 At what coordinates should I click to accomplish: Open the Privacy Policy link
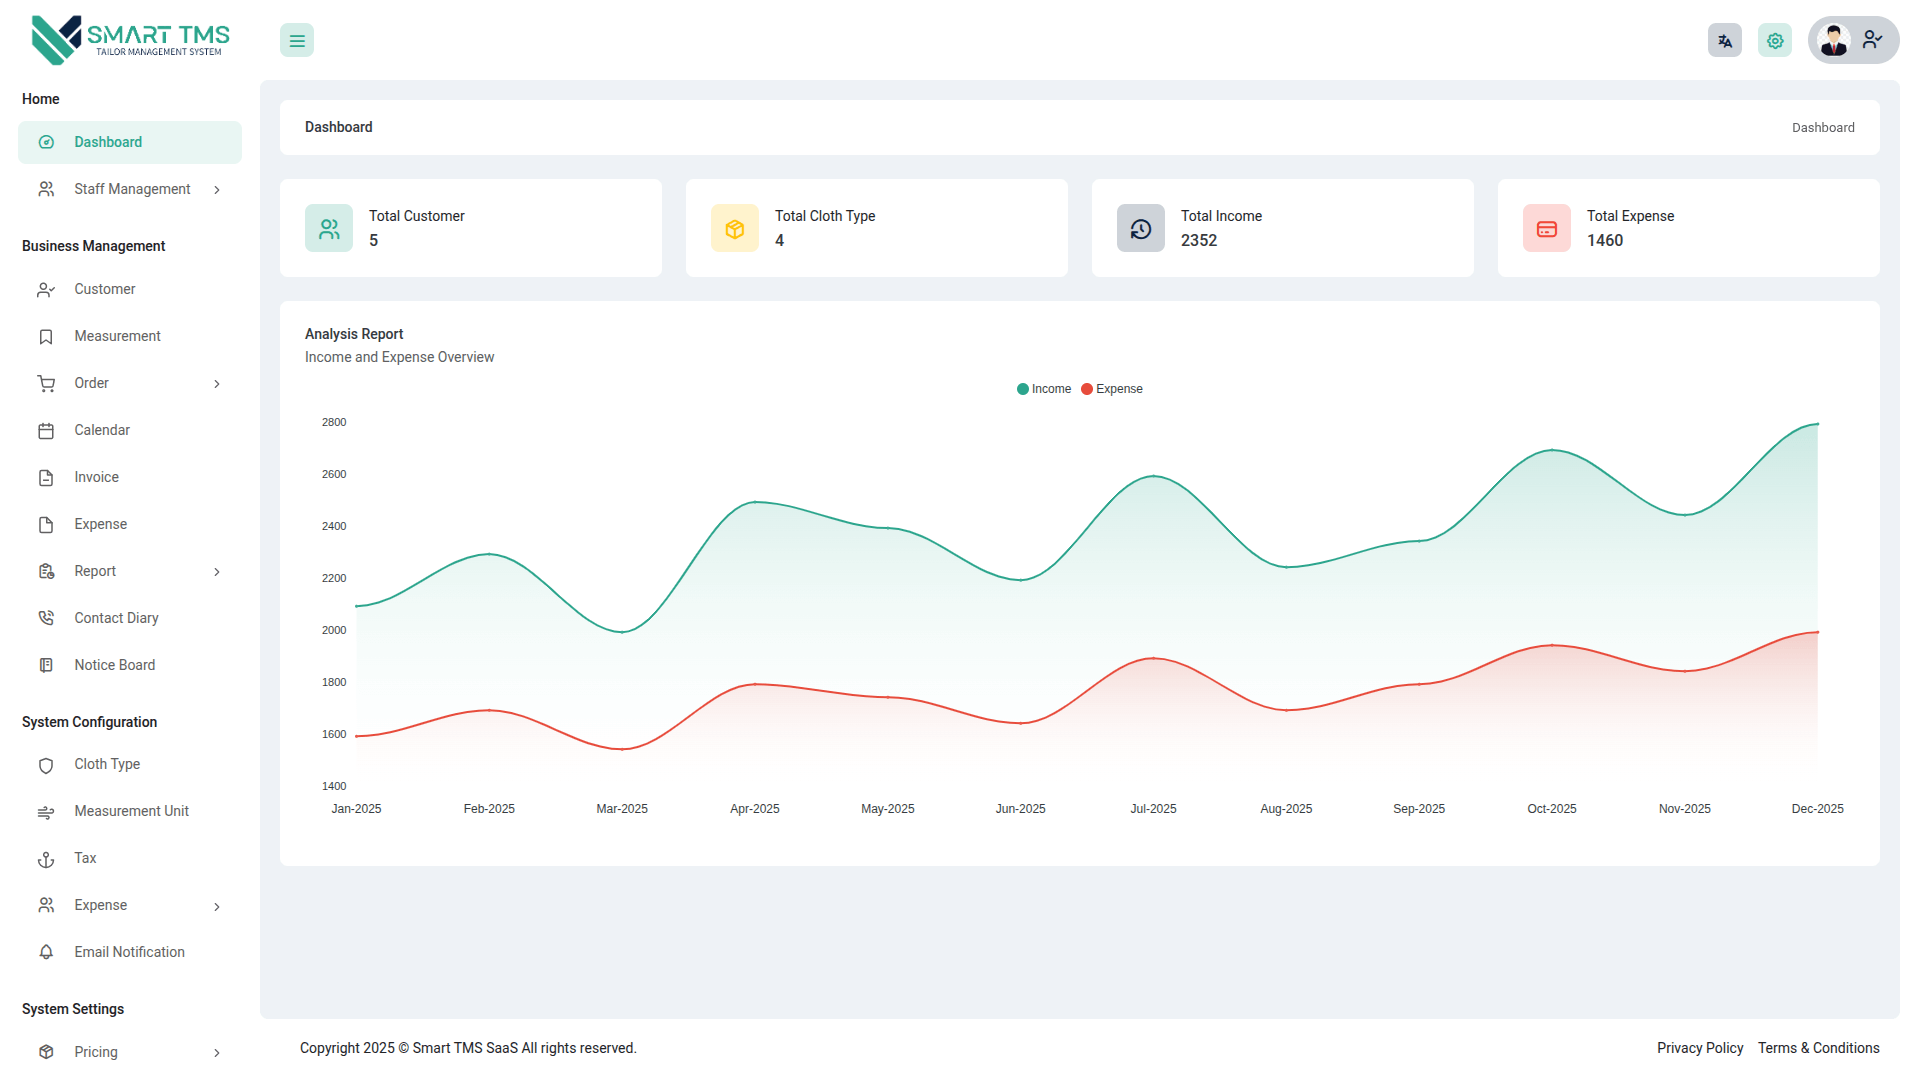(1699, 1048)
